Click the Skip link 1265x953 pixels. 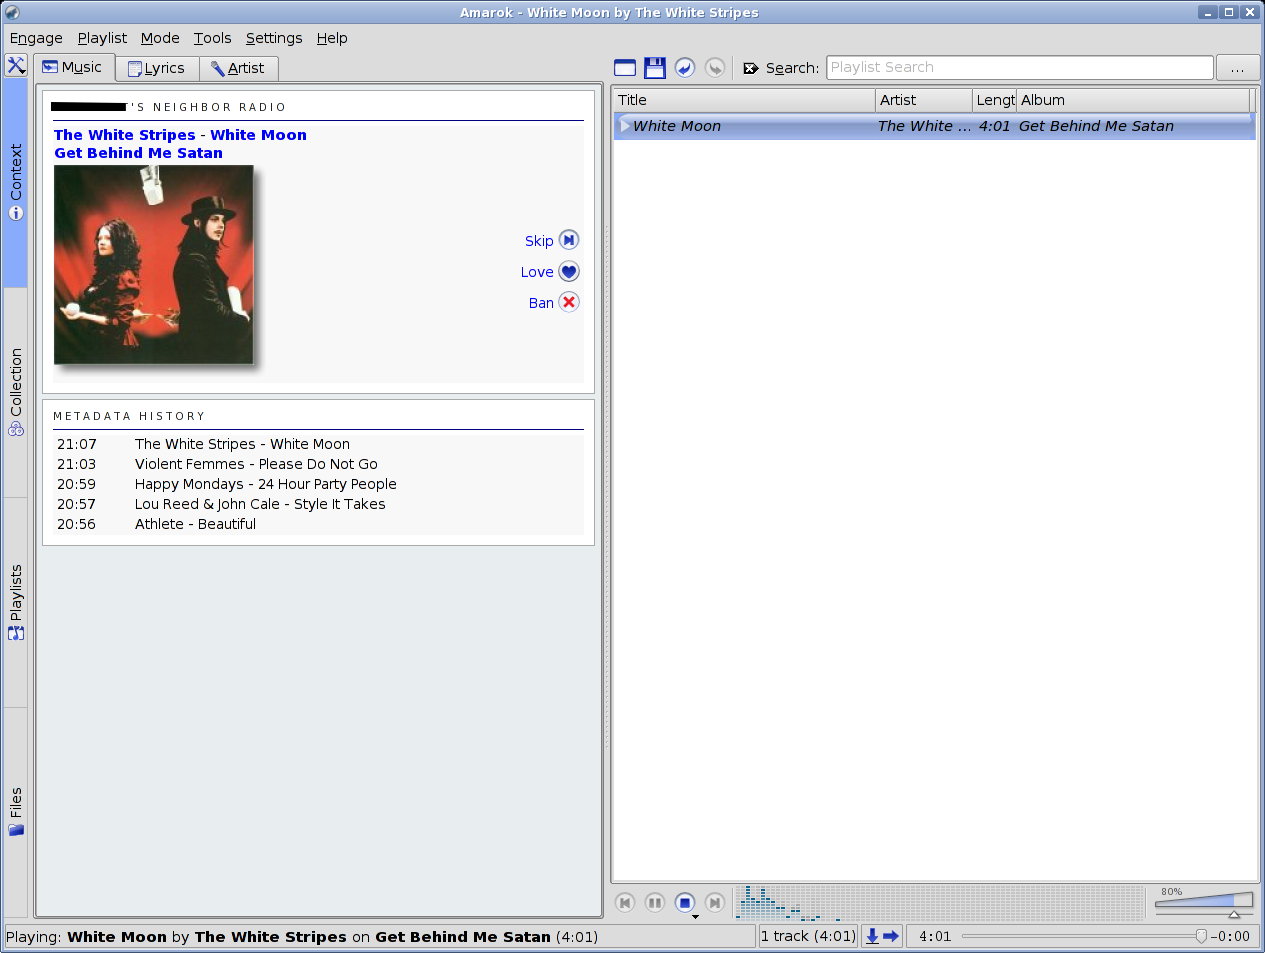[539, 241]
